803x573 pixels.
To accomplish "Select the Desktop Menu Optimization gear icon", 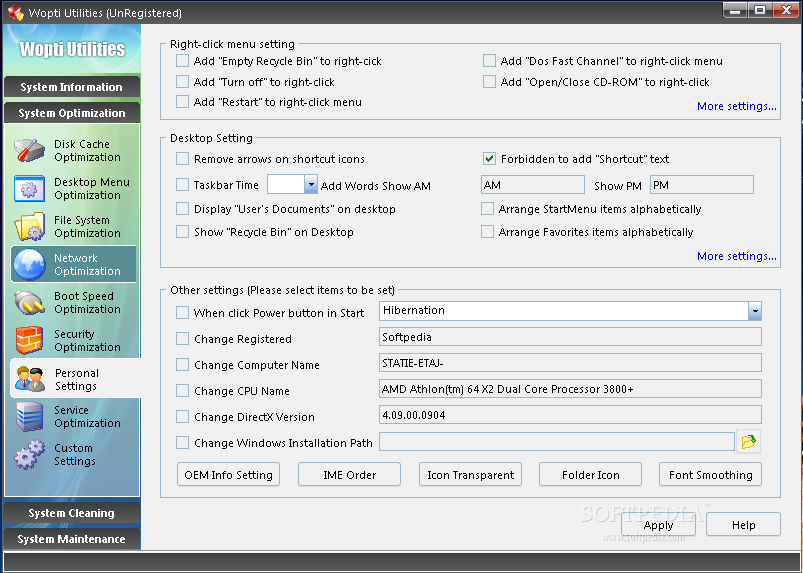I will click(x=30, y=189).
